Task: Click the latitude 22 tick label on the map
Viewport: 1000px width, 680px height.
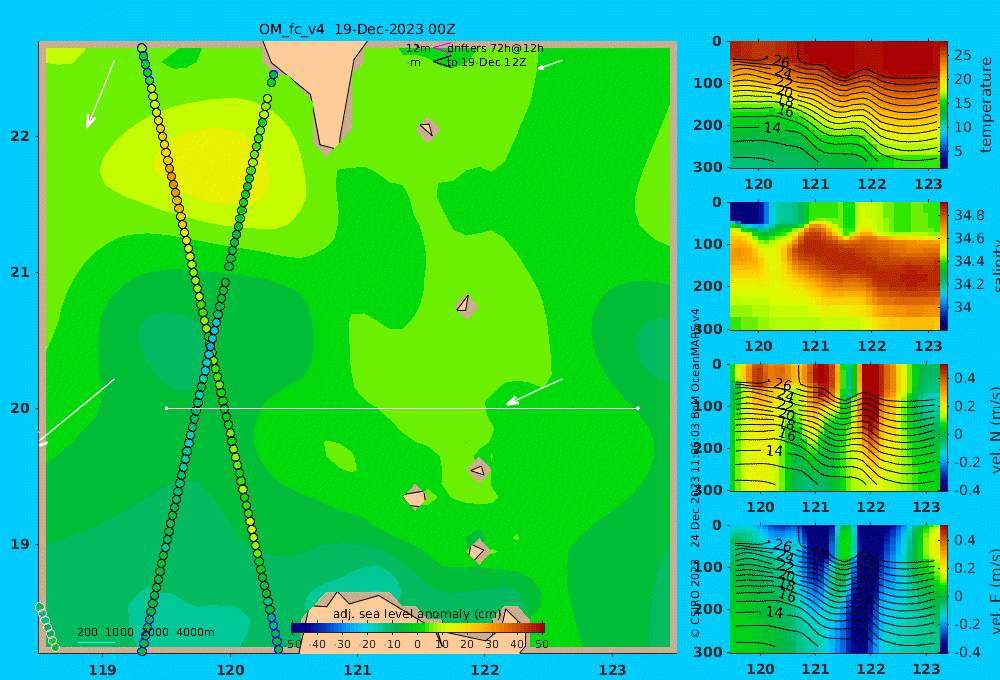Action: click(20, 136)
